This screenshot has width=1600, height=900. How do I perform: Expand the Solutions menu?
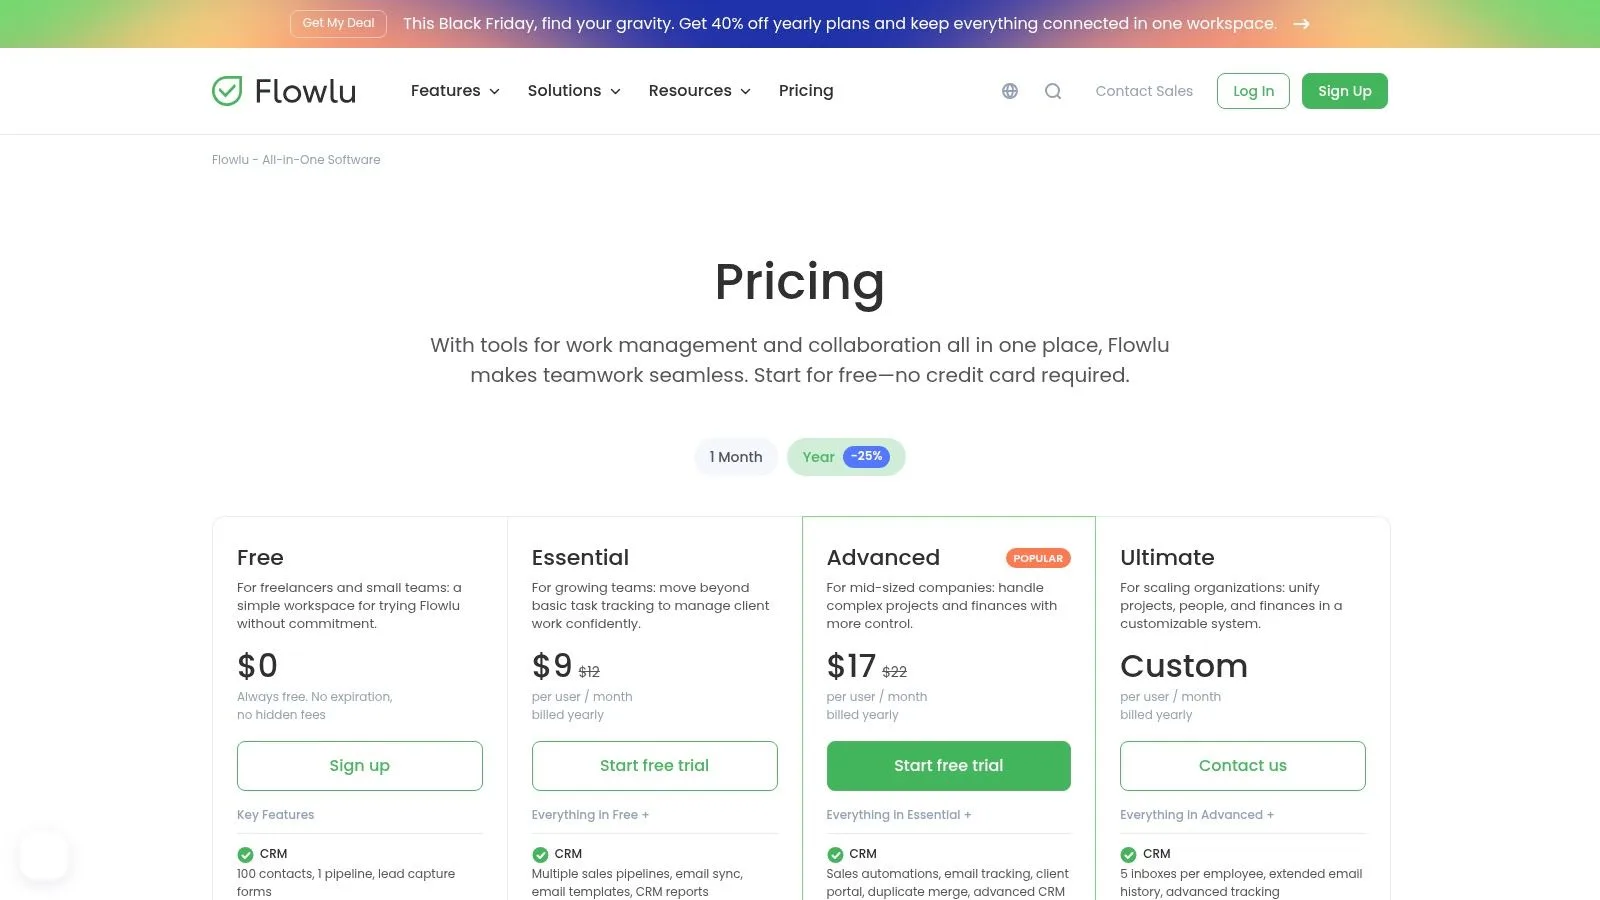click(x=574, y=91)
